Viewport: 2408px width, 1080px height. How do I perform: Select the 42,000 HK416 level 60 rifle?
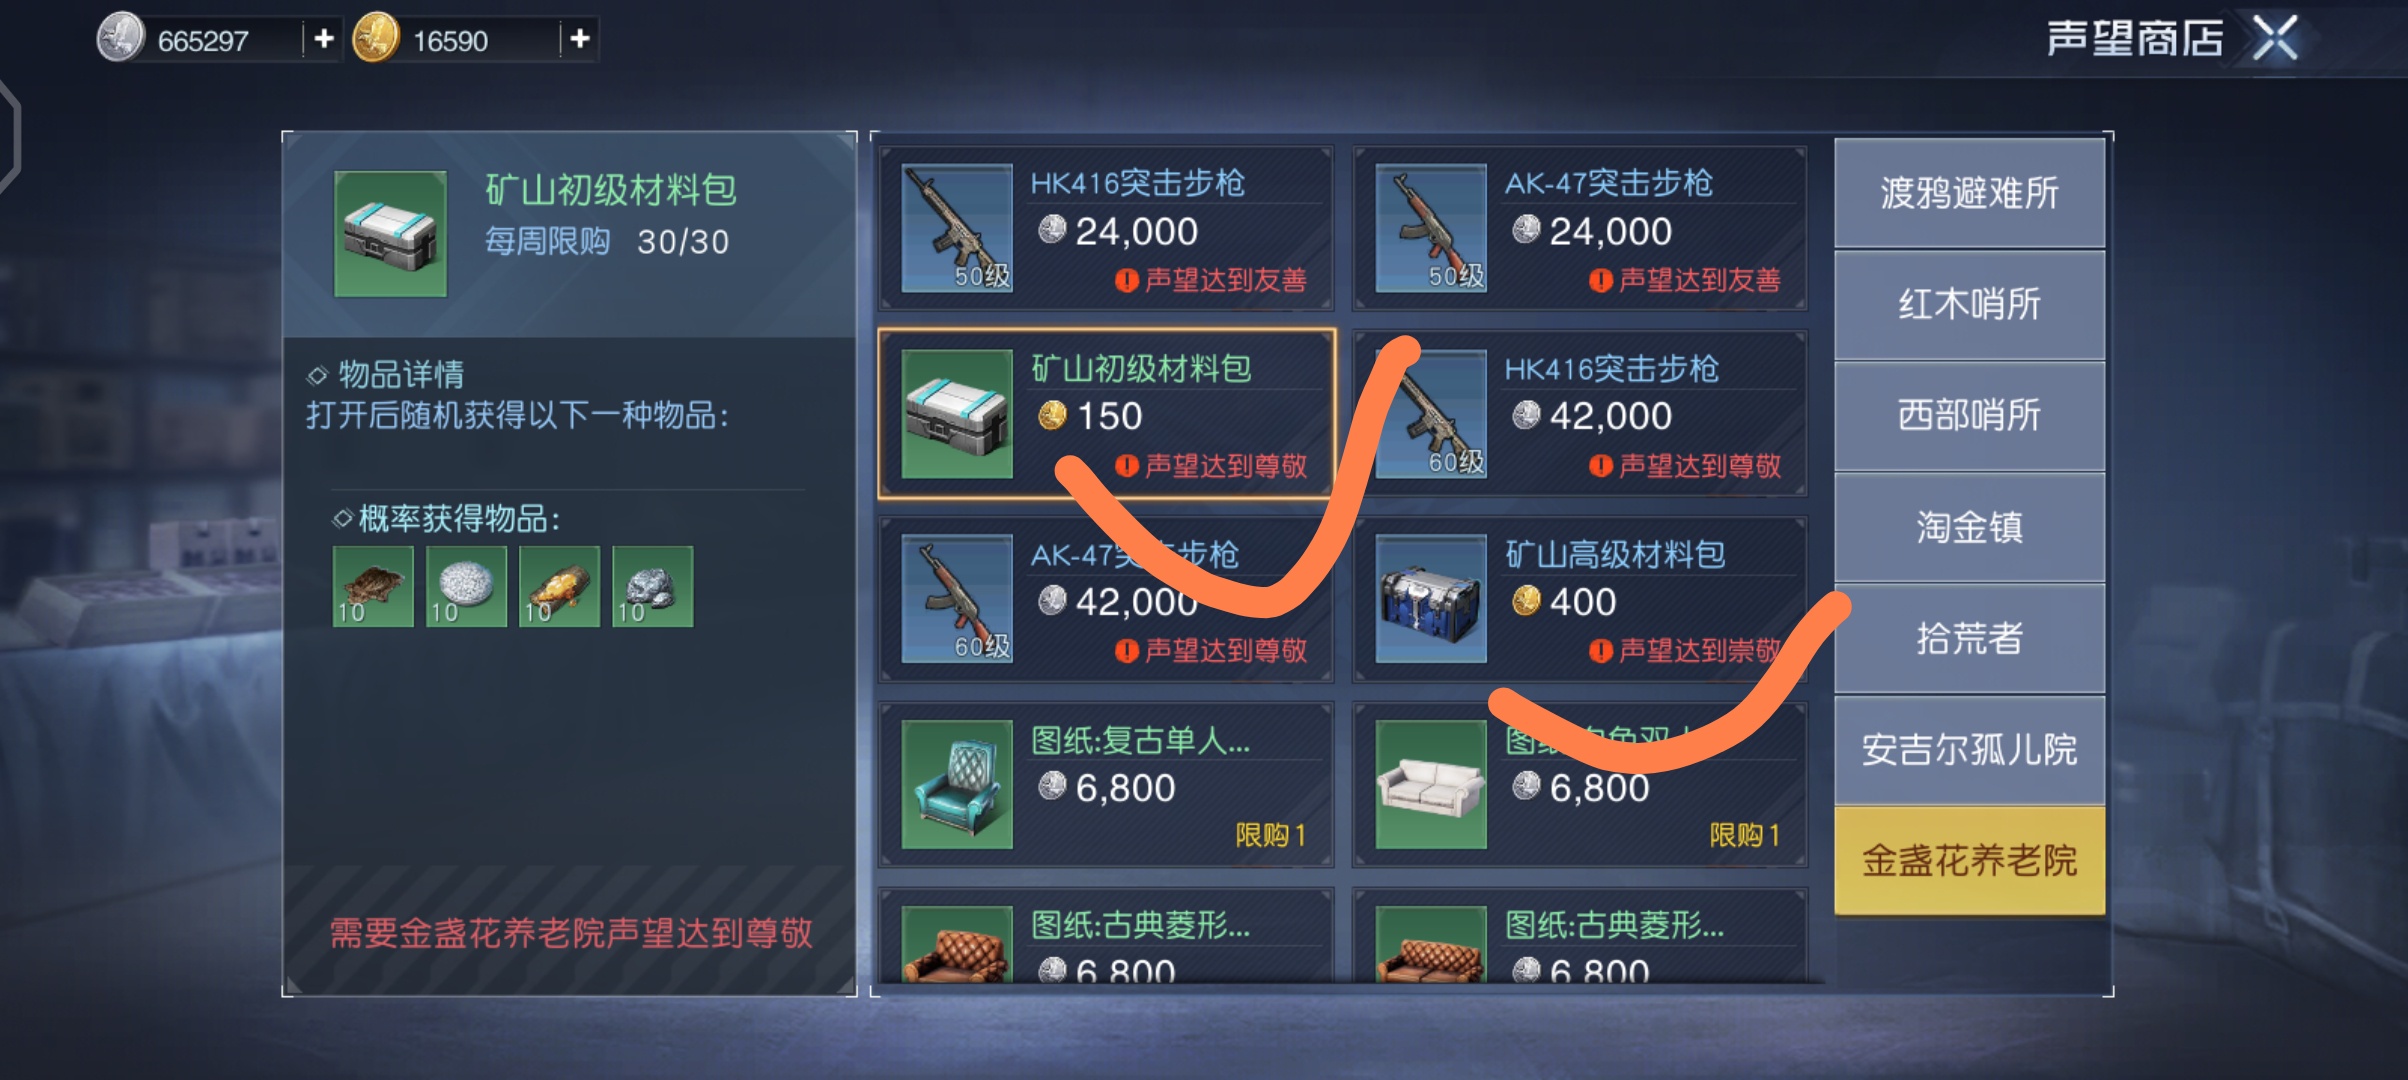(x=1580, y=414)
